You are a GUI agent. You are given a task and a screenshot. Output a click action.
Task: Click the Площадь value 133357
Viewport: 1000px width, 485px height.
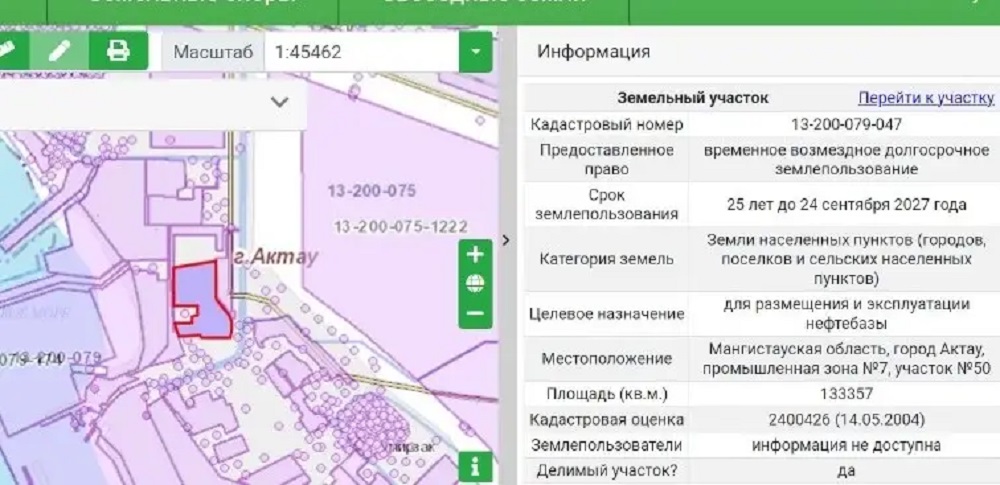tap(846, 393)
